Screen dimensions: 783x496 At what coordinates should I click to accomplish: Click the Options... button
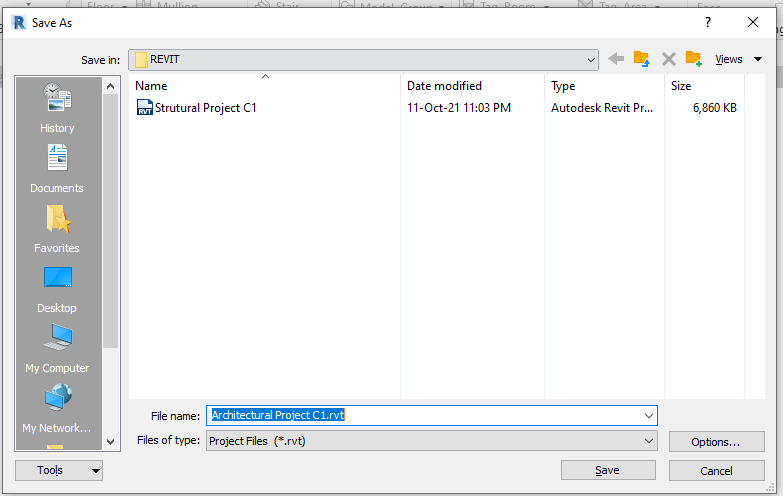717,442
